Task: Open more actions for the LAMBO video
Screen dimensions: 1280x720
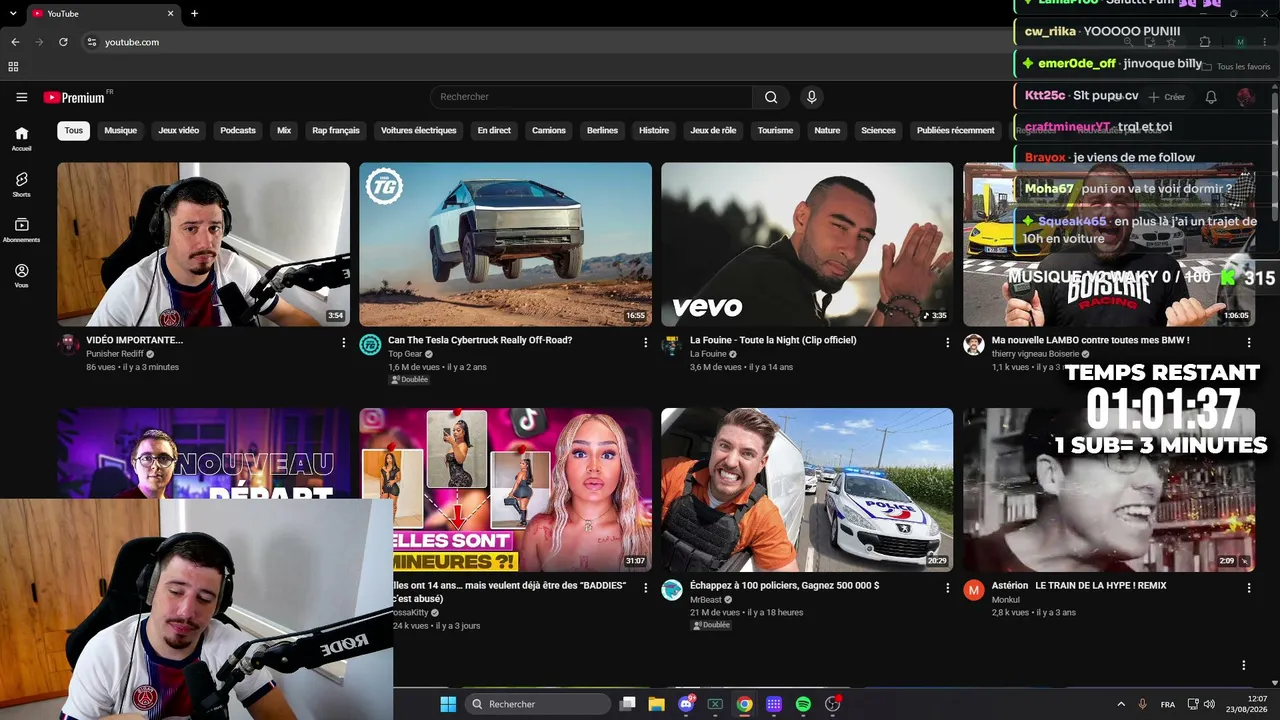Action: [1249, 342]
